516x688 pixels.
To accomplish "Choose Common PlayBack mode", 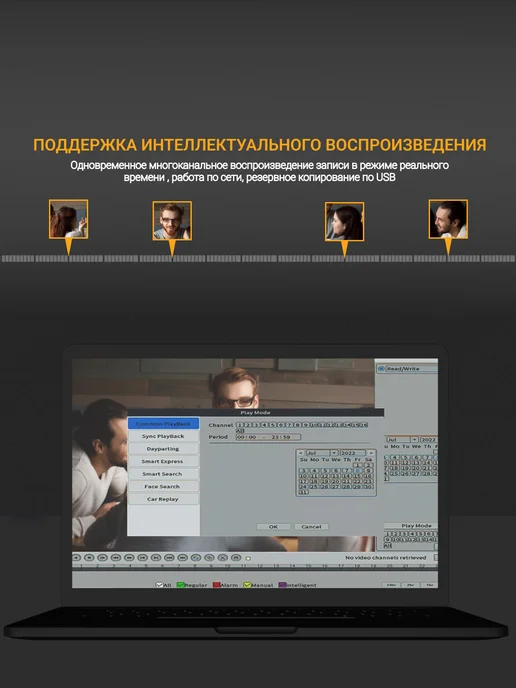I will tap(163, 424).
